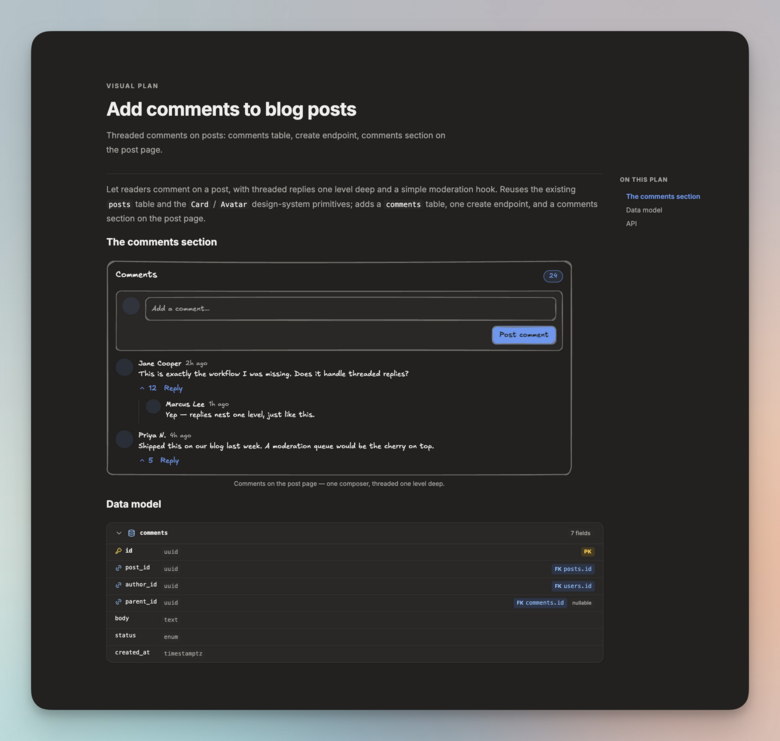780x741 pixels.
Task: Click Priya N.'s avatar circle
Action: click(x=124, y=439)
